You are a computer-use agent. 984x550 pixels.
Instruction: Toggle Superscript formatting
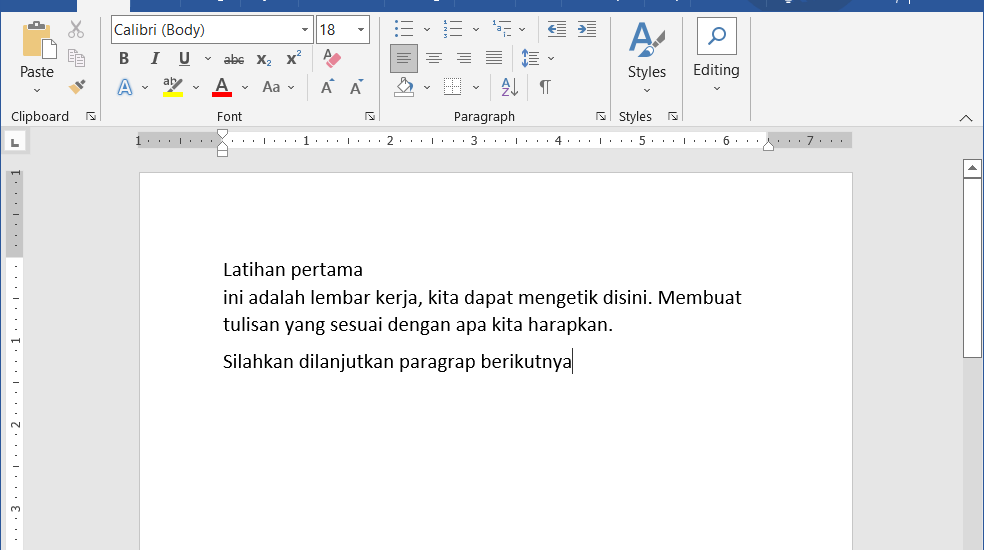[293, 58]
